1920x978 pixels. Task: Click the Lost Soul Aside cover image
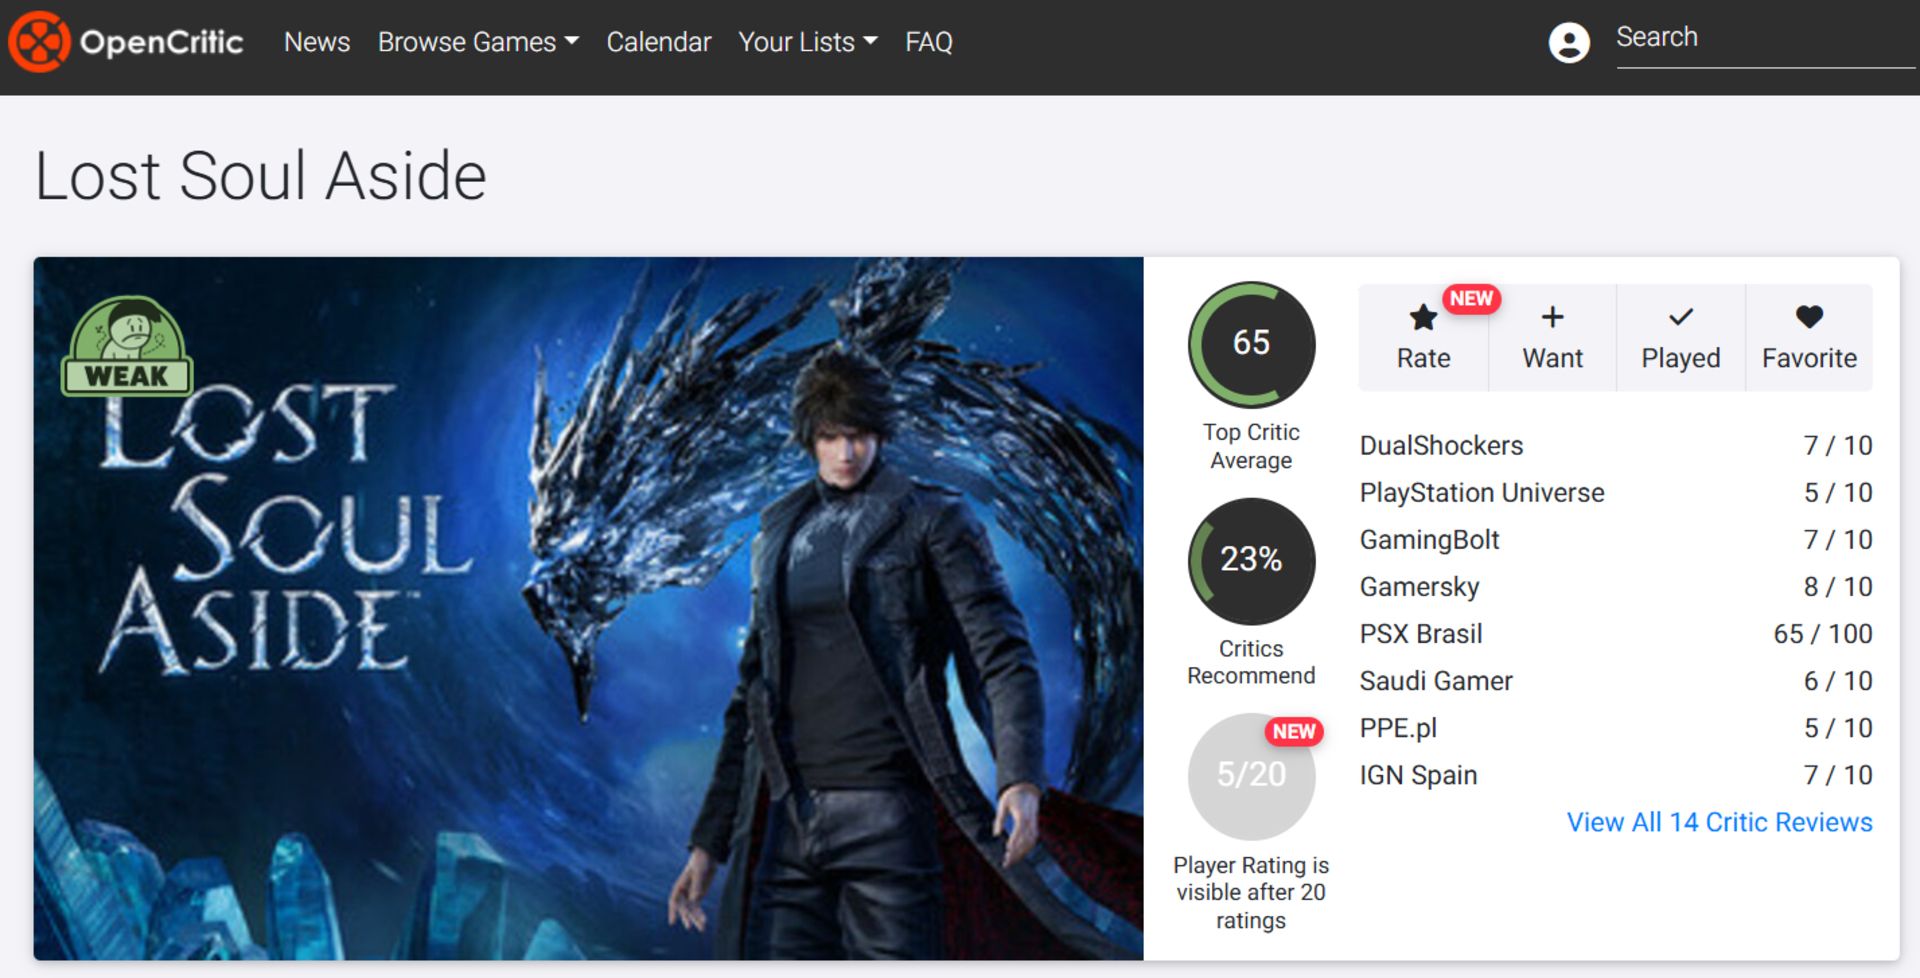click(x=588, y=608)
